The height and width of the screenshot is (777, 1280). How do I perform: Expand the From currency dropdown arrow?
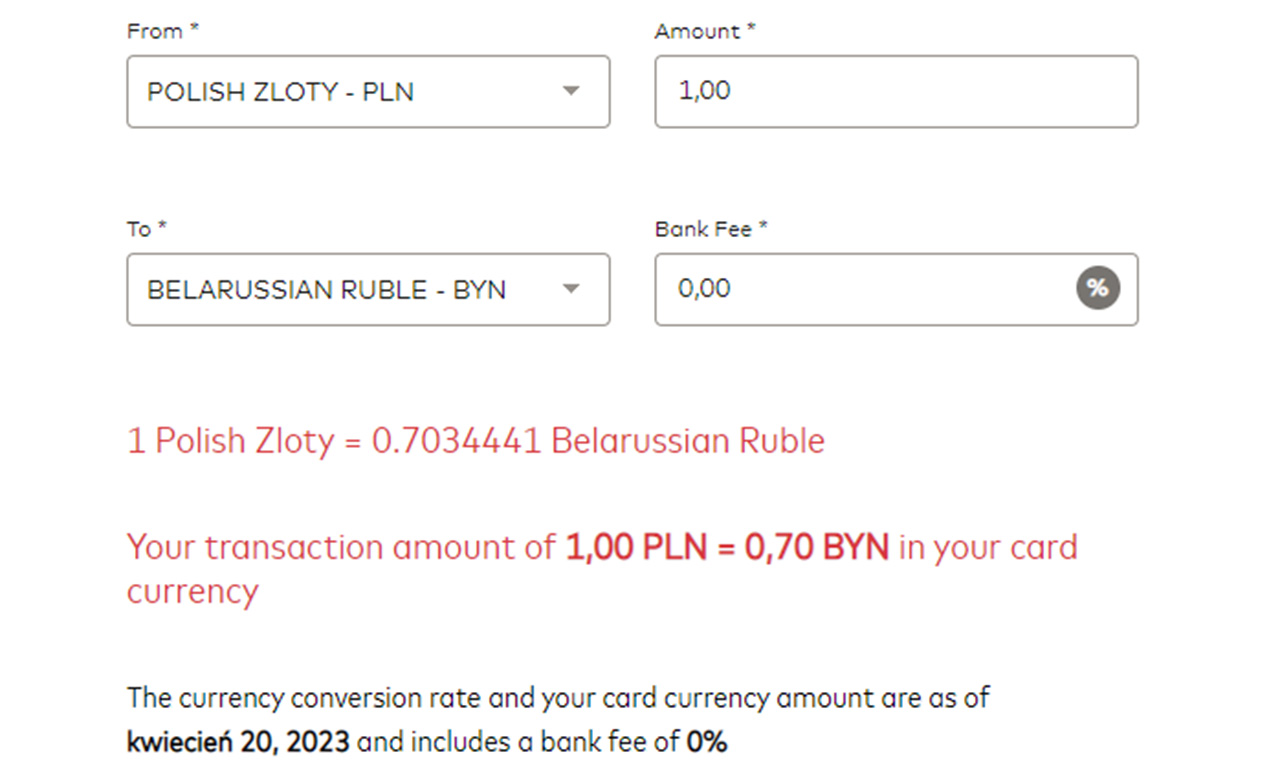coord(571,91)
